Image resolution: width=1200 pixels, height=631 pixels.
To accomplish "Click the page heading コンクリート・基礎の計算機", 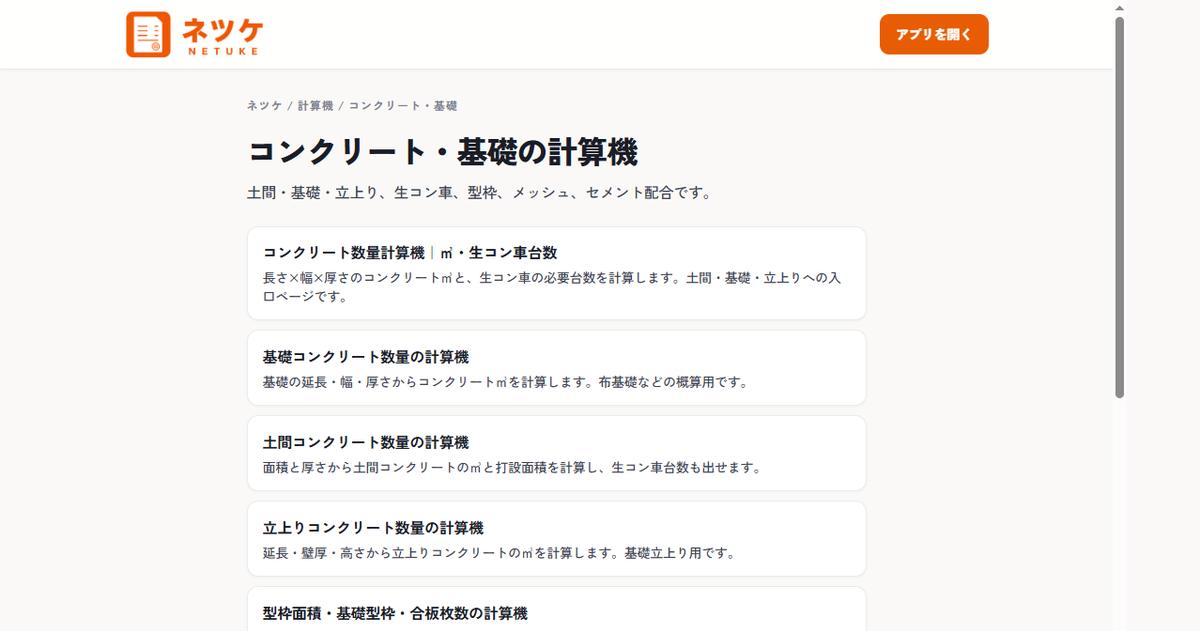I will (x=442, y=153).
